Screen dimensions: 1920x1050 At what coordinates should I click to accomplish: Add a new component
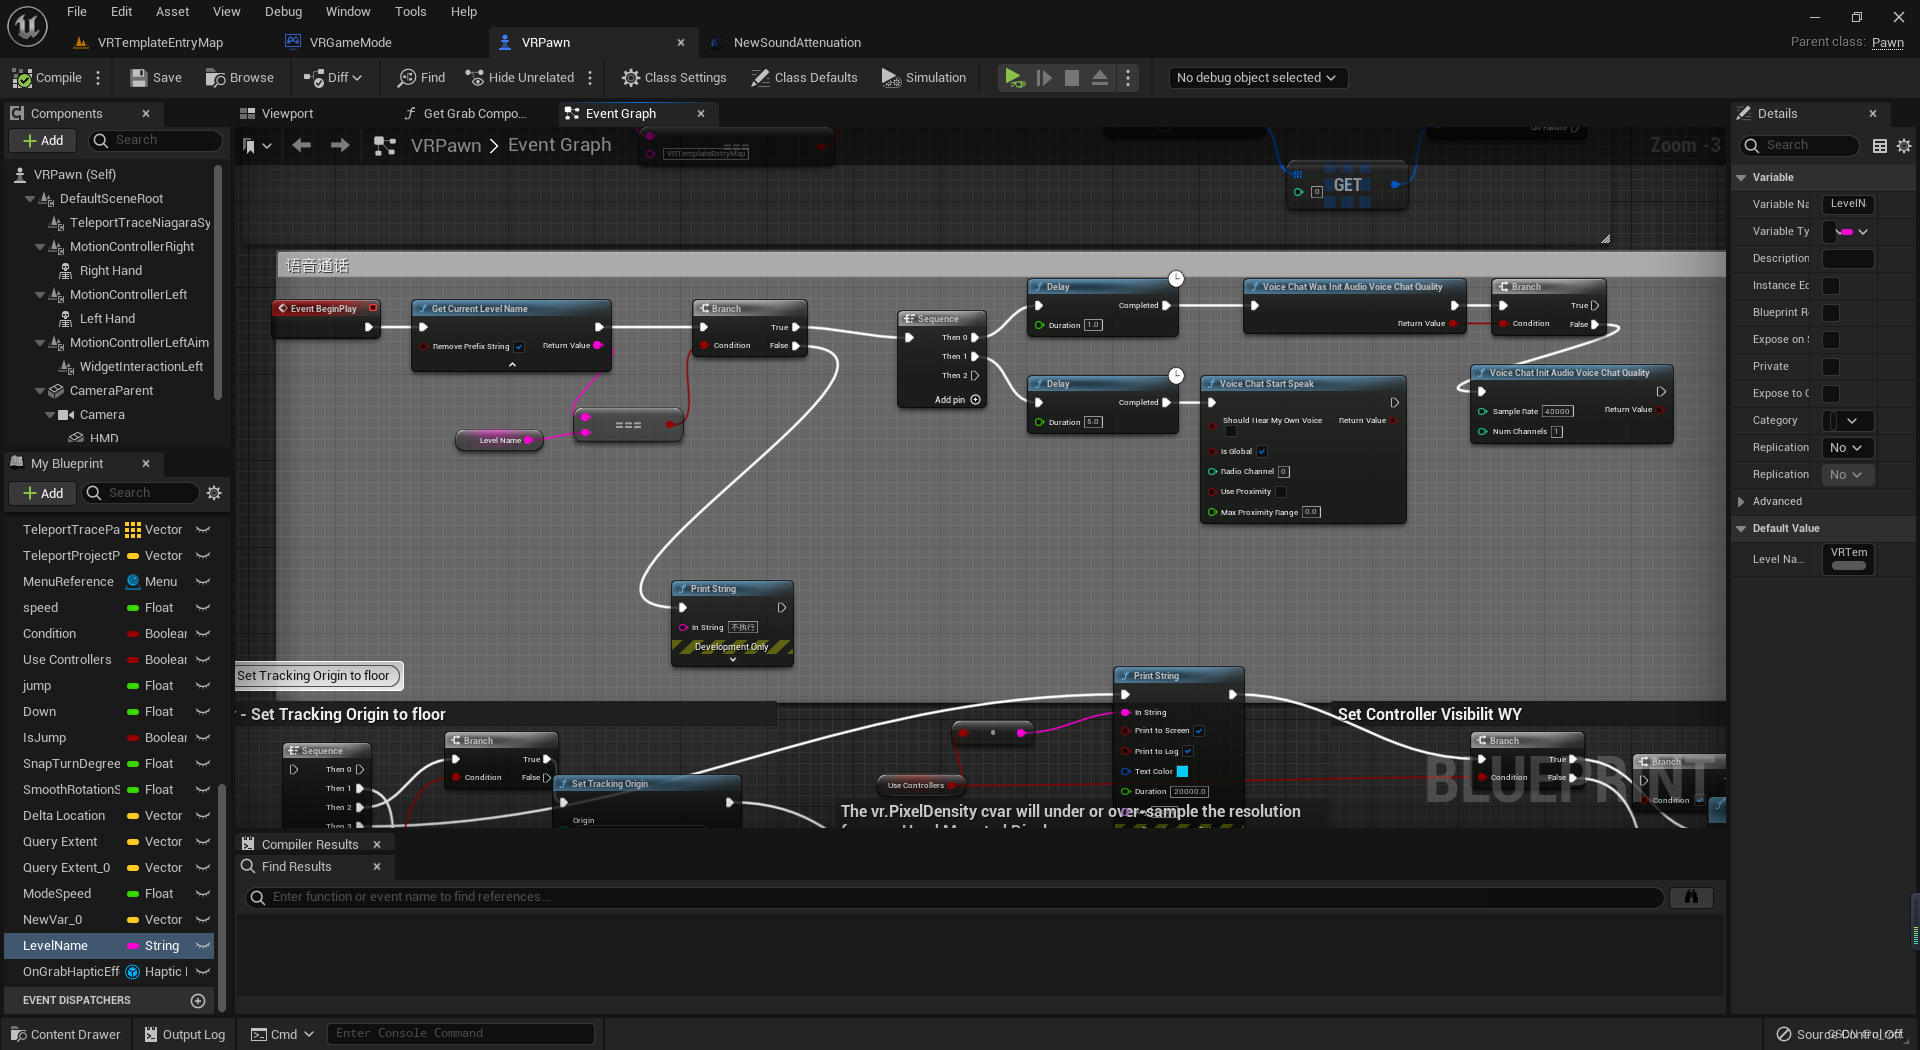[x=43, y=141]
